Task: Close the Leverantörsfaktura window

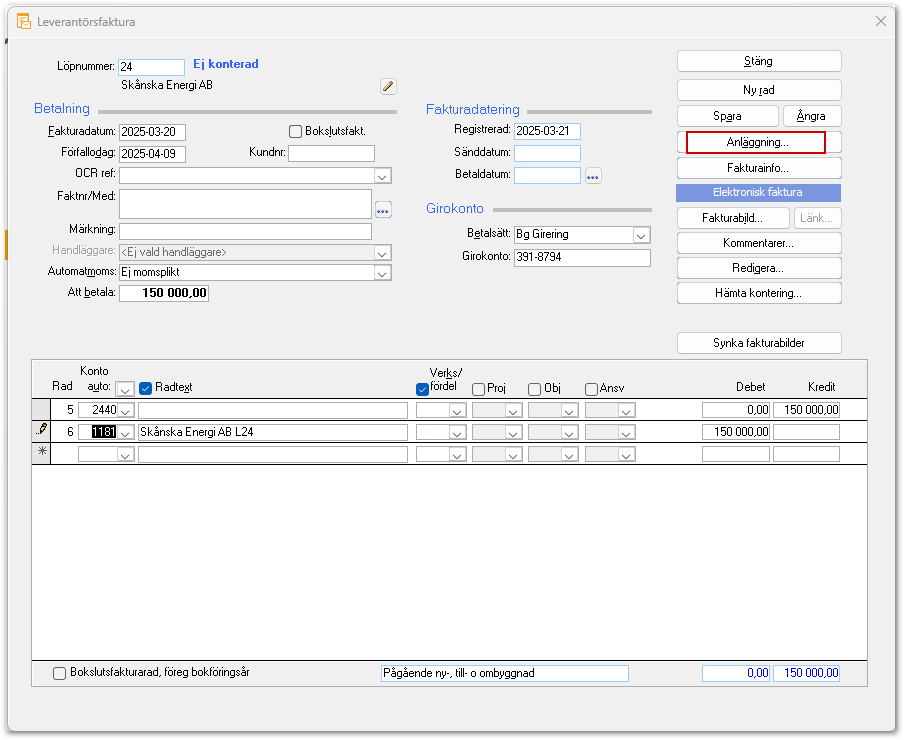Action: (880, 21)
